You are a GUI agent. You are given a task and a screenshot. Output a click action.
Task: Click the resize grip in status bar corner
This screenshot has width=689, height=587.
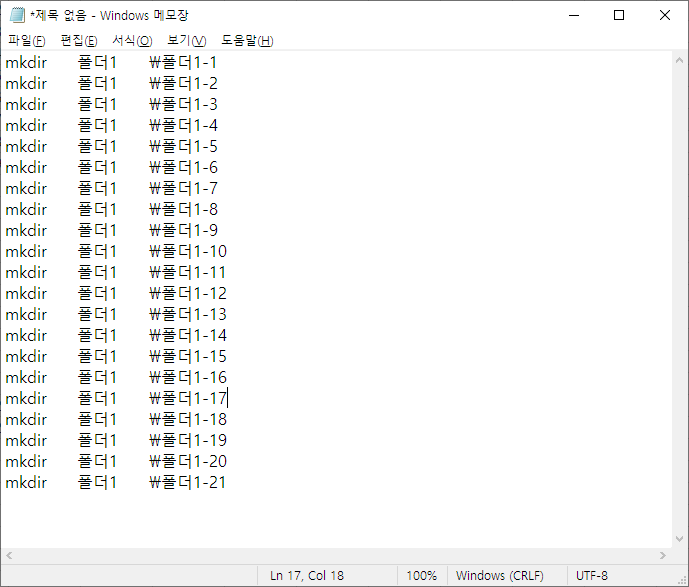pyautogui.click(x=682, y=580)
